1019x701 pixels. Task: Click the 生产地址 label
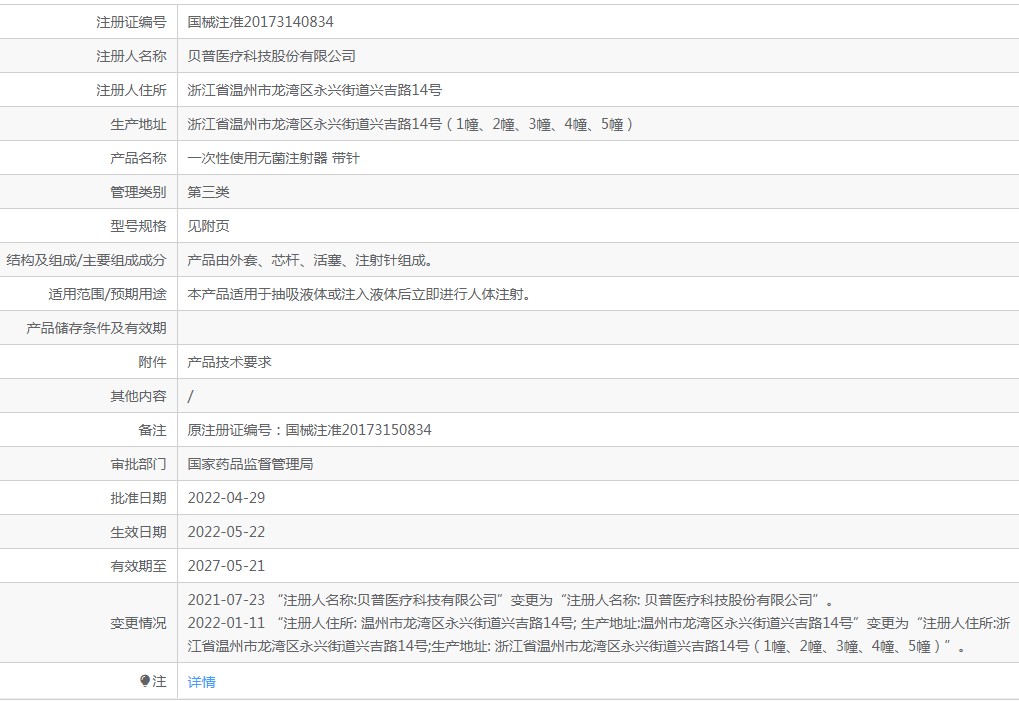138,124
